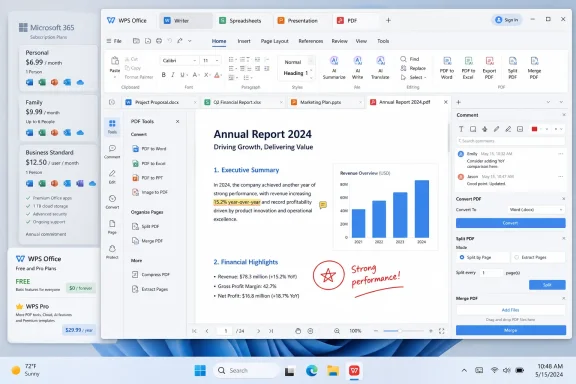Select Extract Pages in PDF Tools list
The image size is (576, 384).
[x=150, y=289]
